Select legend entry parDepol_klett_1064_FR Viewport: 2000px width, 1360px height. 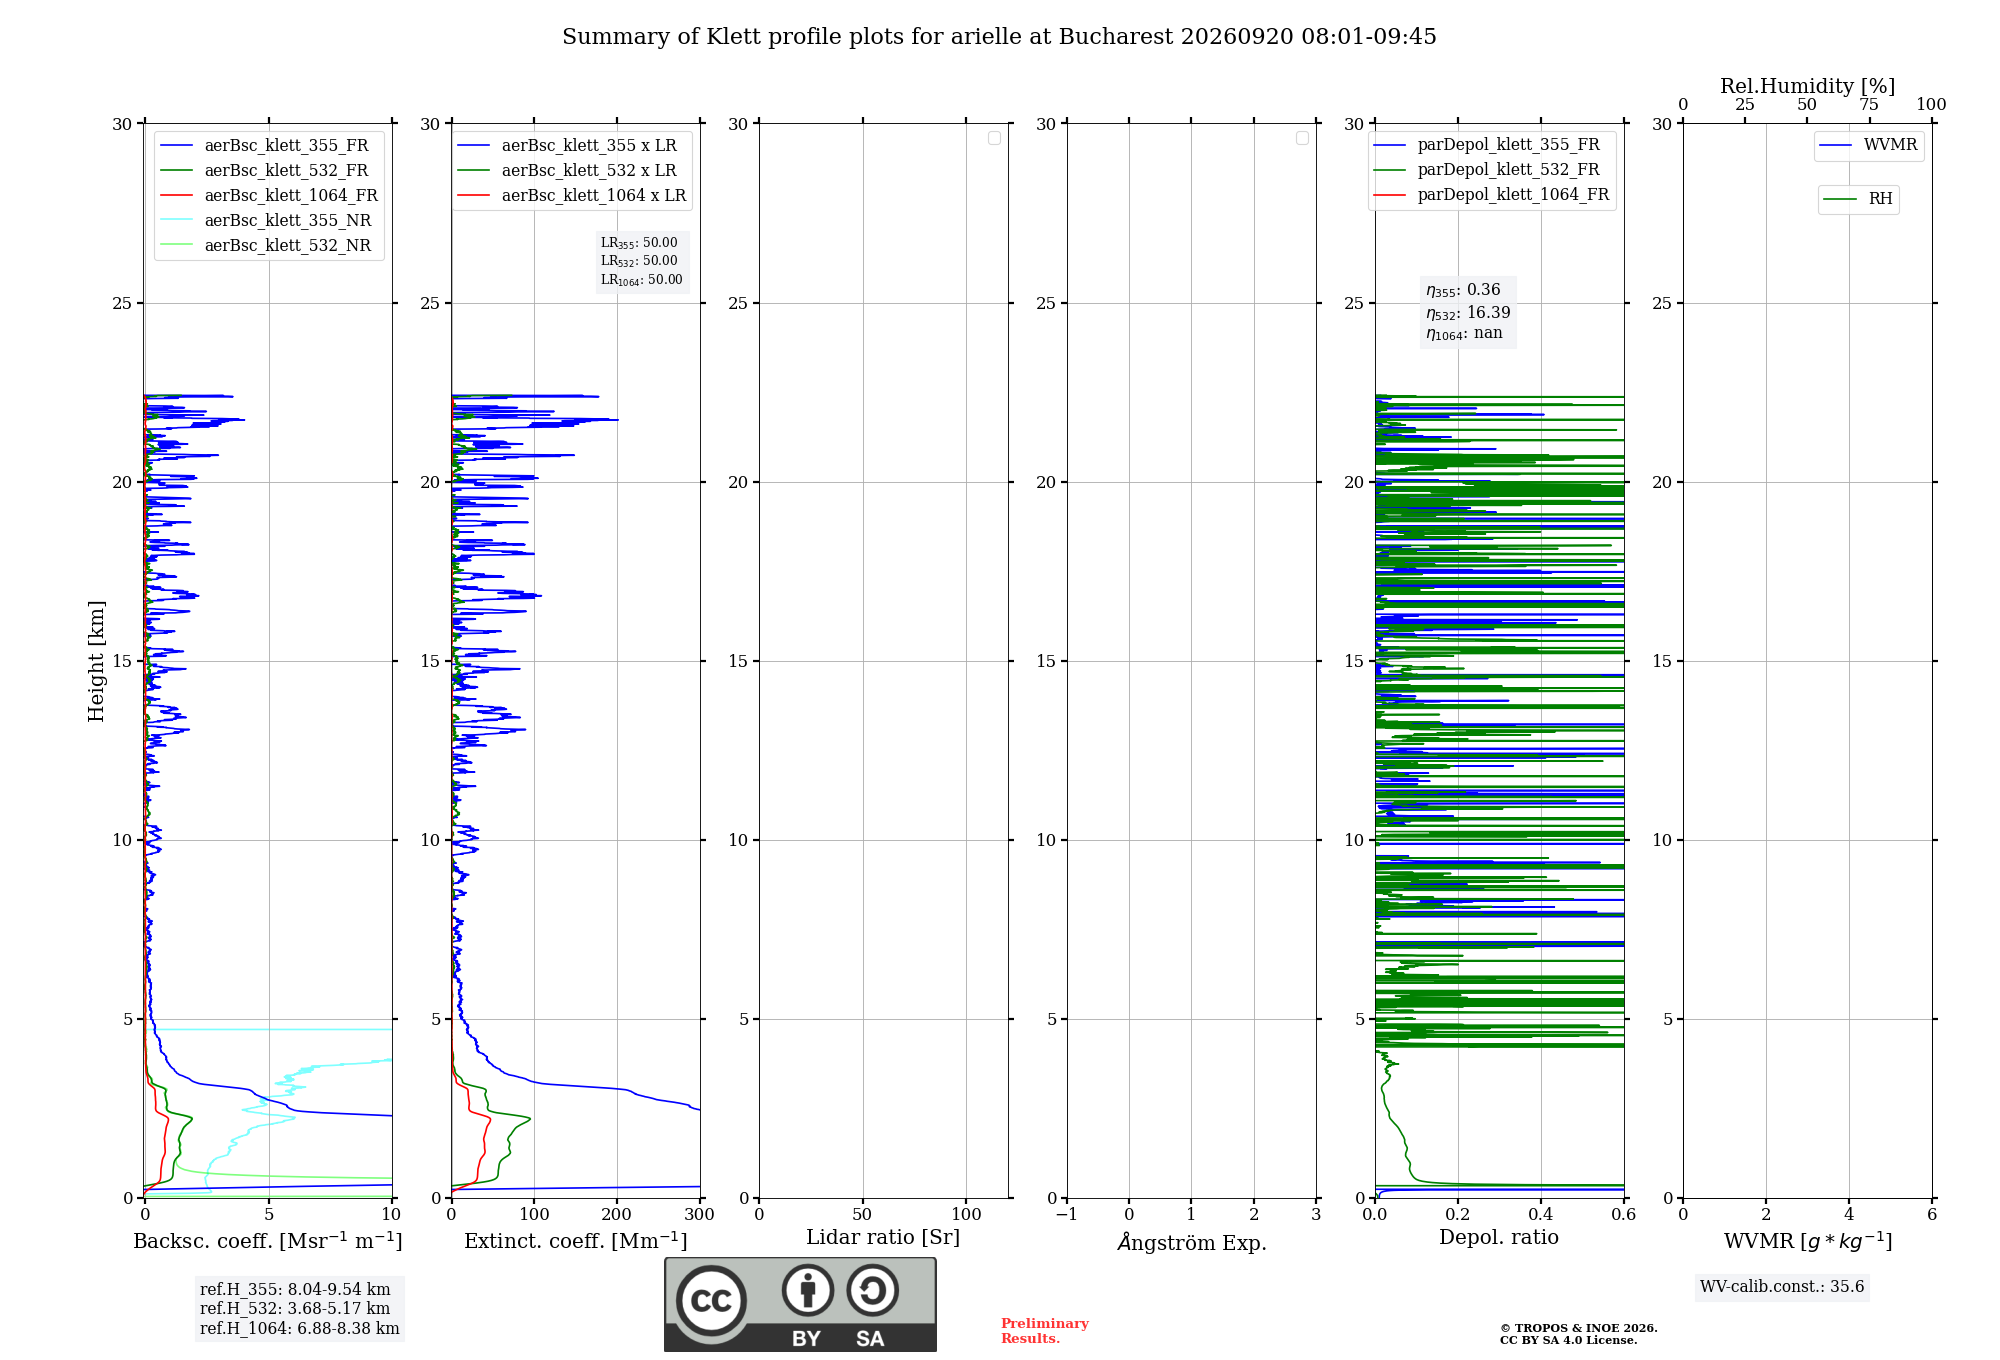pos(1492,195)
